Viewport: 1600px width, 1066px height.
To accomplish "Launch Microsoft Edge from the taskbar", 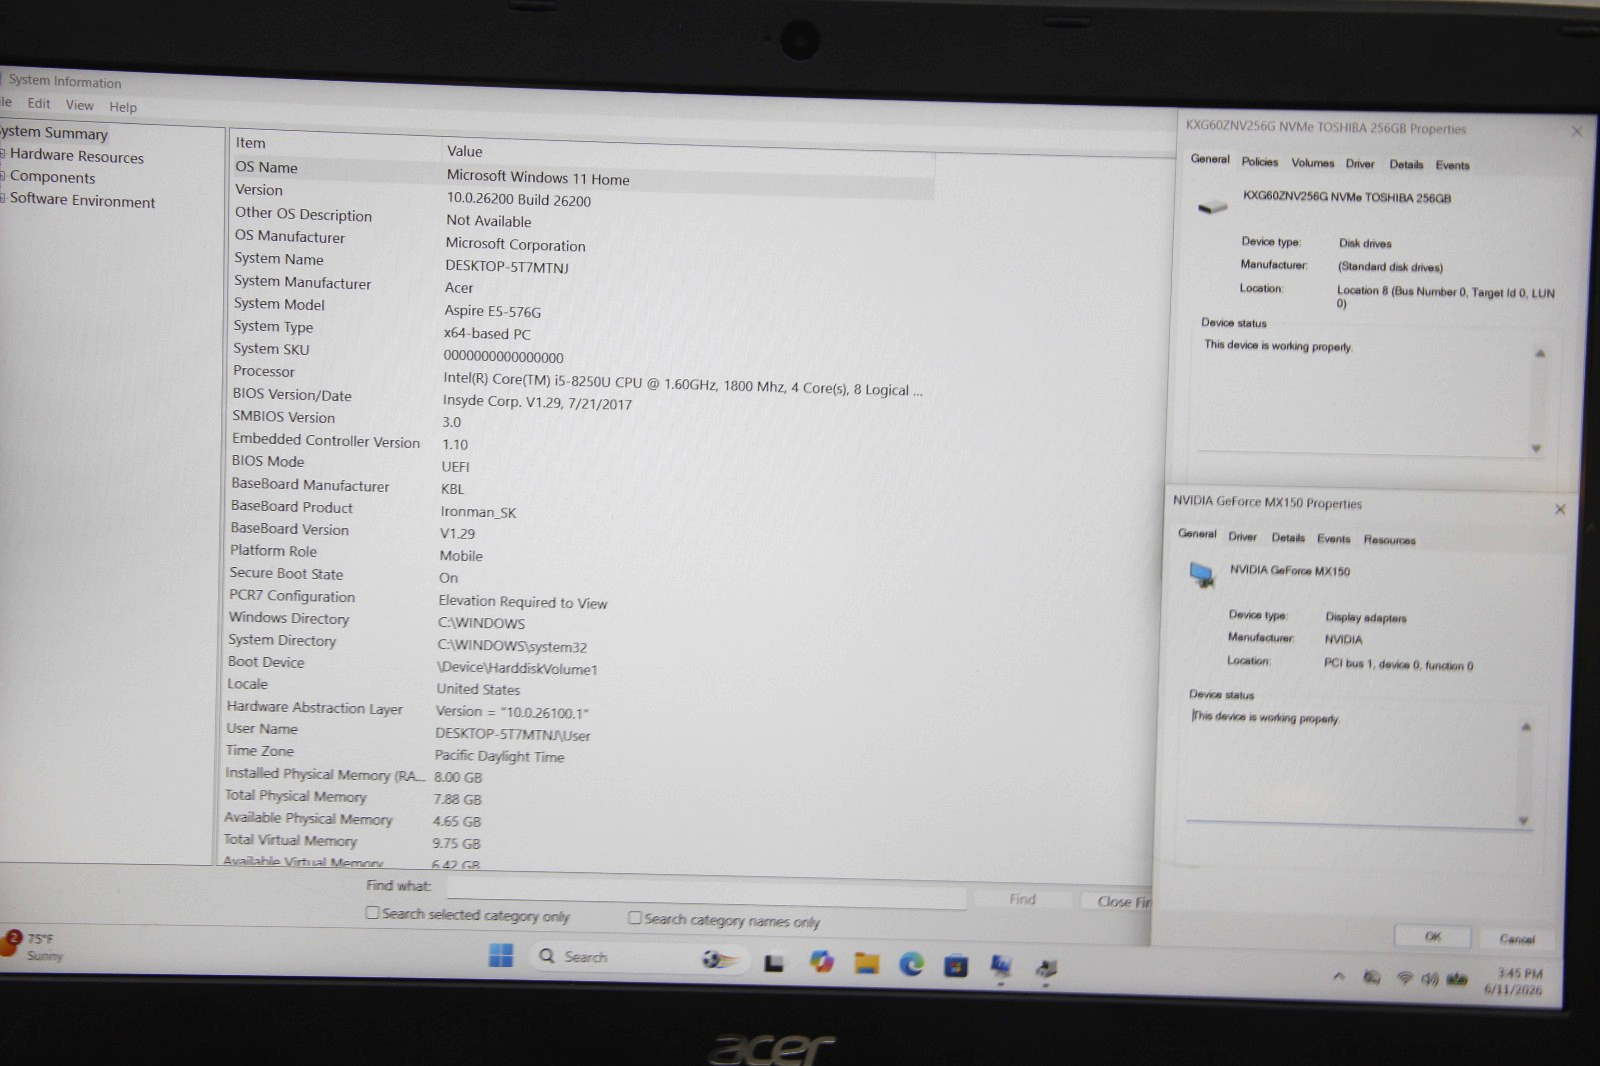I will 911,964.
